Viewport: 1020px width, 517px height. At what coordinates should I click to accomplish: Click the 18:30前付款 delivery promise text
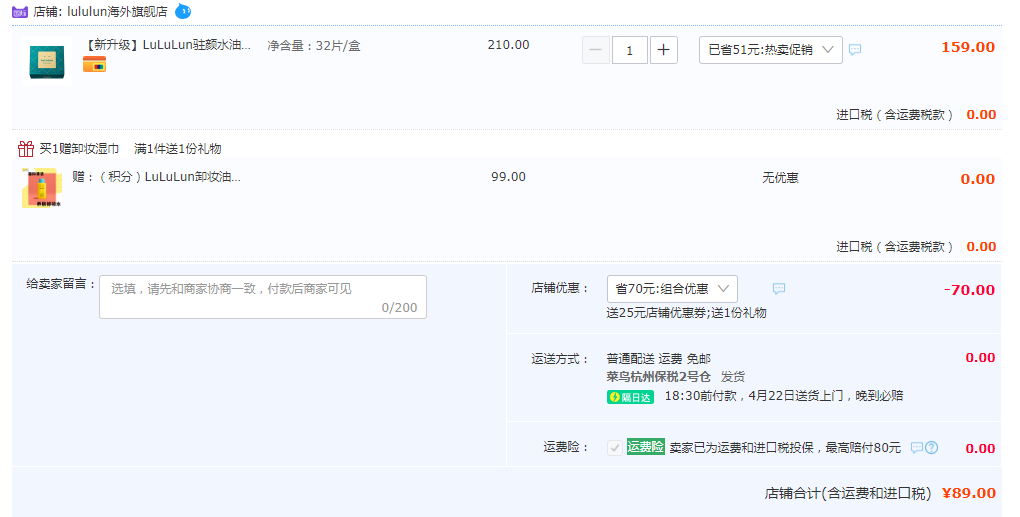[x=784, y=396]
